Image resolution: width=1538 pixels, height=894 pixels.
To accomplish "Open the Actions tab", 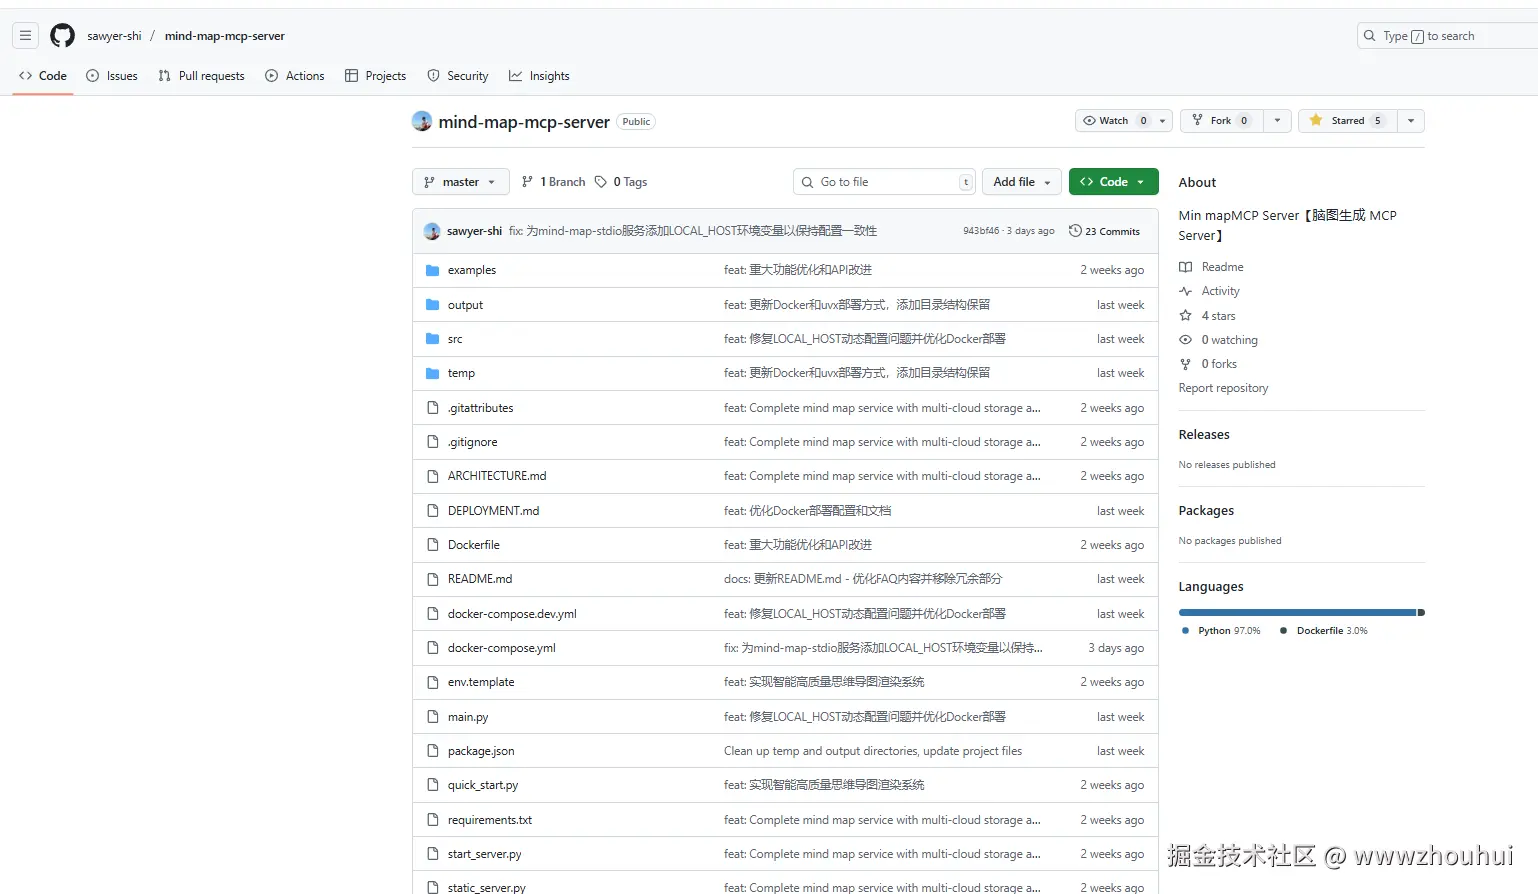I will (295, 76).
